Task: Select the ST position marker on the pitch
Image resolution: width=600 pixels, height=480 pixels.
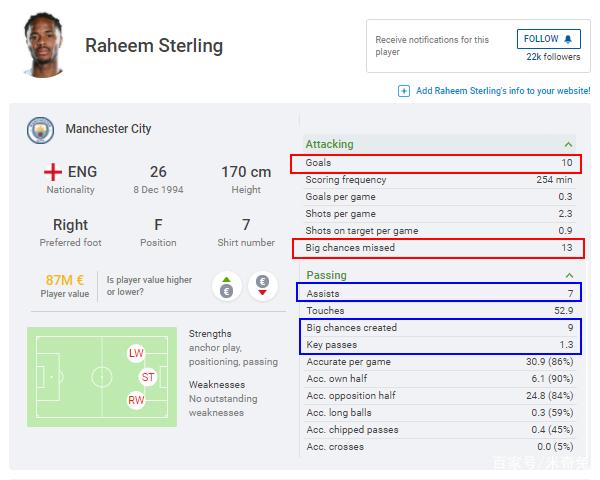Action: tap(149, 377)
